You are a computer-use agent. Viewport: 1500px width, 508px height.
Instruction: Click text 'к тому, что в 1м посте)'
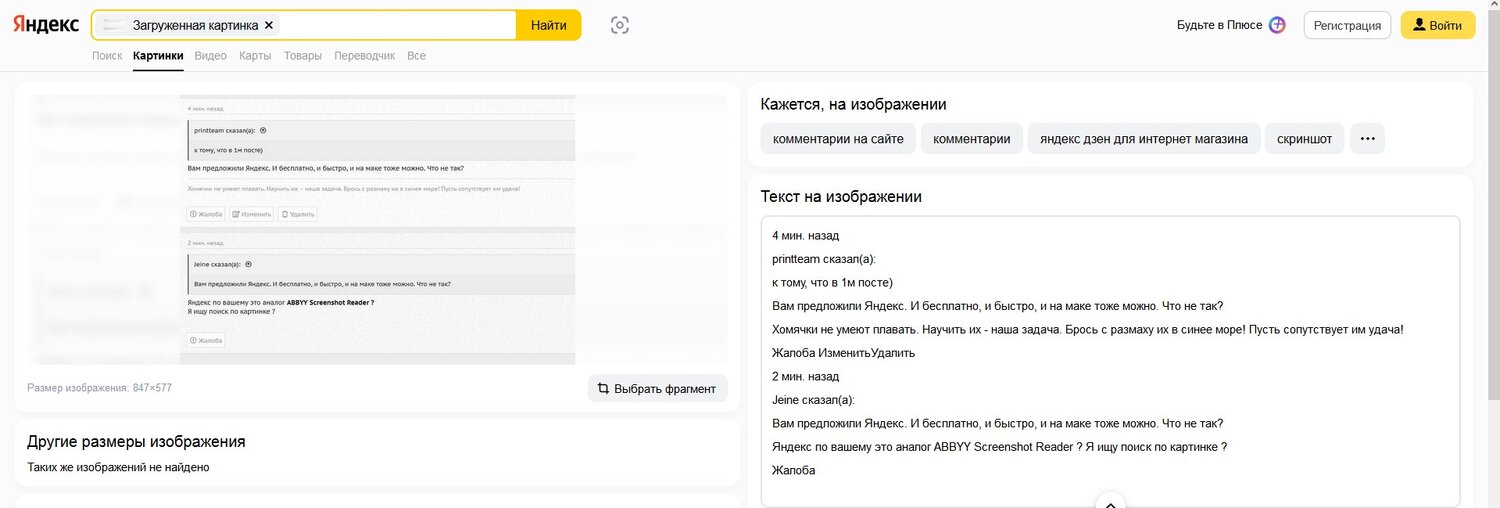coord(832,283)
